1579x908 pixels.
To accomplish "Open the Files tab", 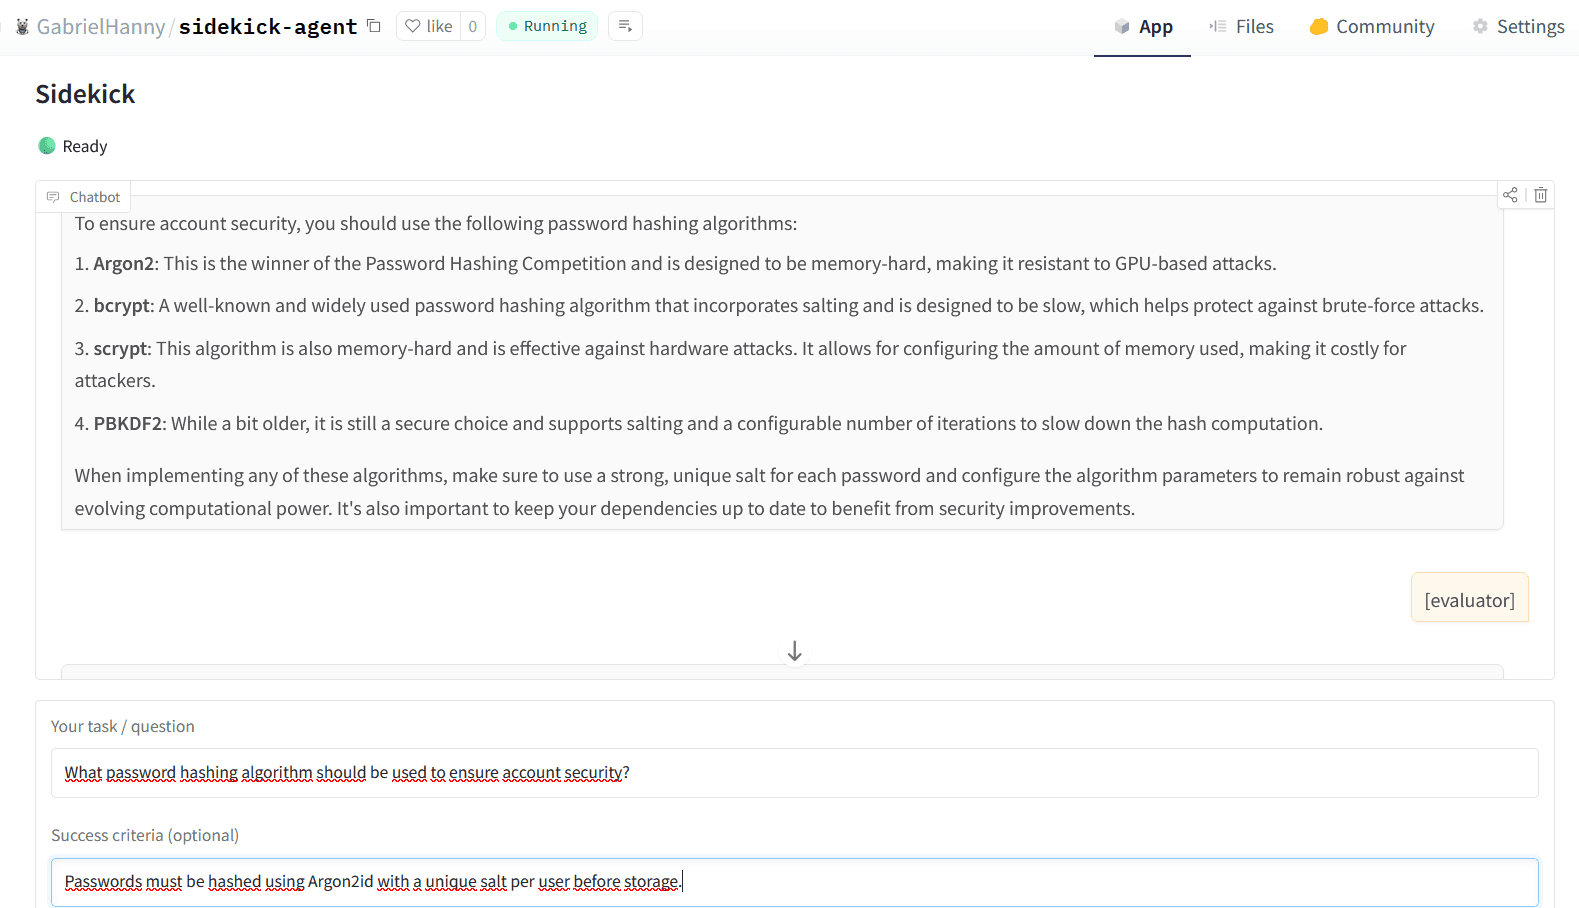I will [1241, 27].
